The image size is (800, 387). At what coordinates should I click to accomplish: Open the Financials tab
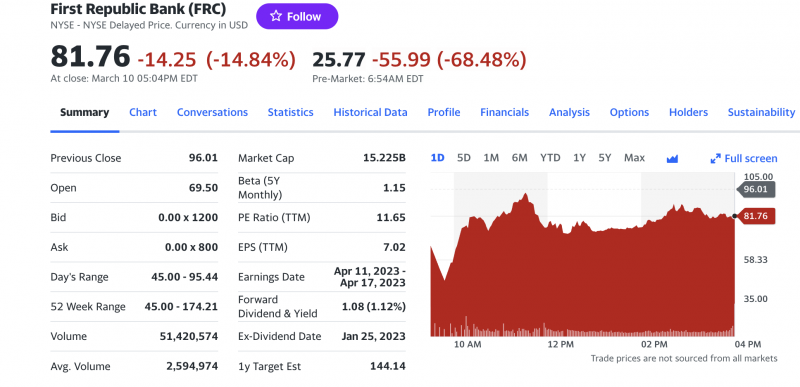(505, 112)
